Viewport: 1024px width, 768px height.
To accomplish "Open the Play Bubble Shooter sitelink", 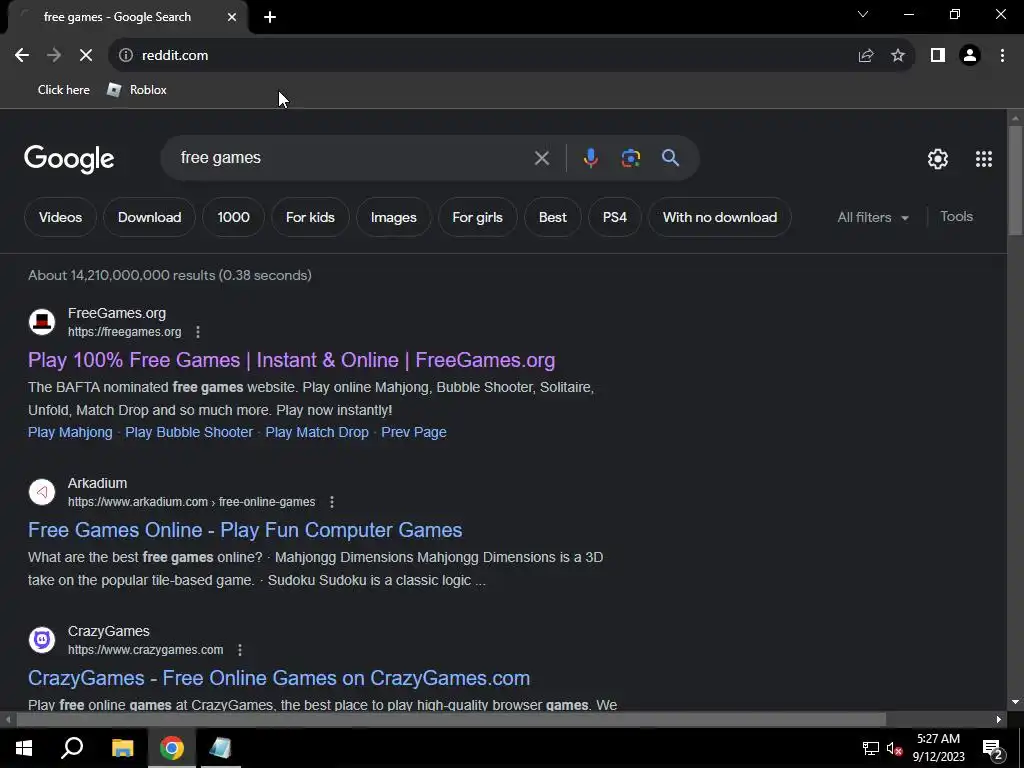I will 189,432.
